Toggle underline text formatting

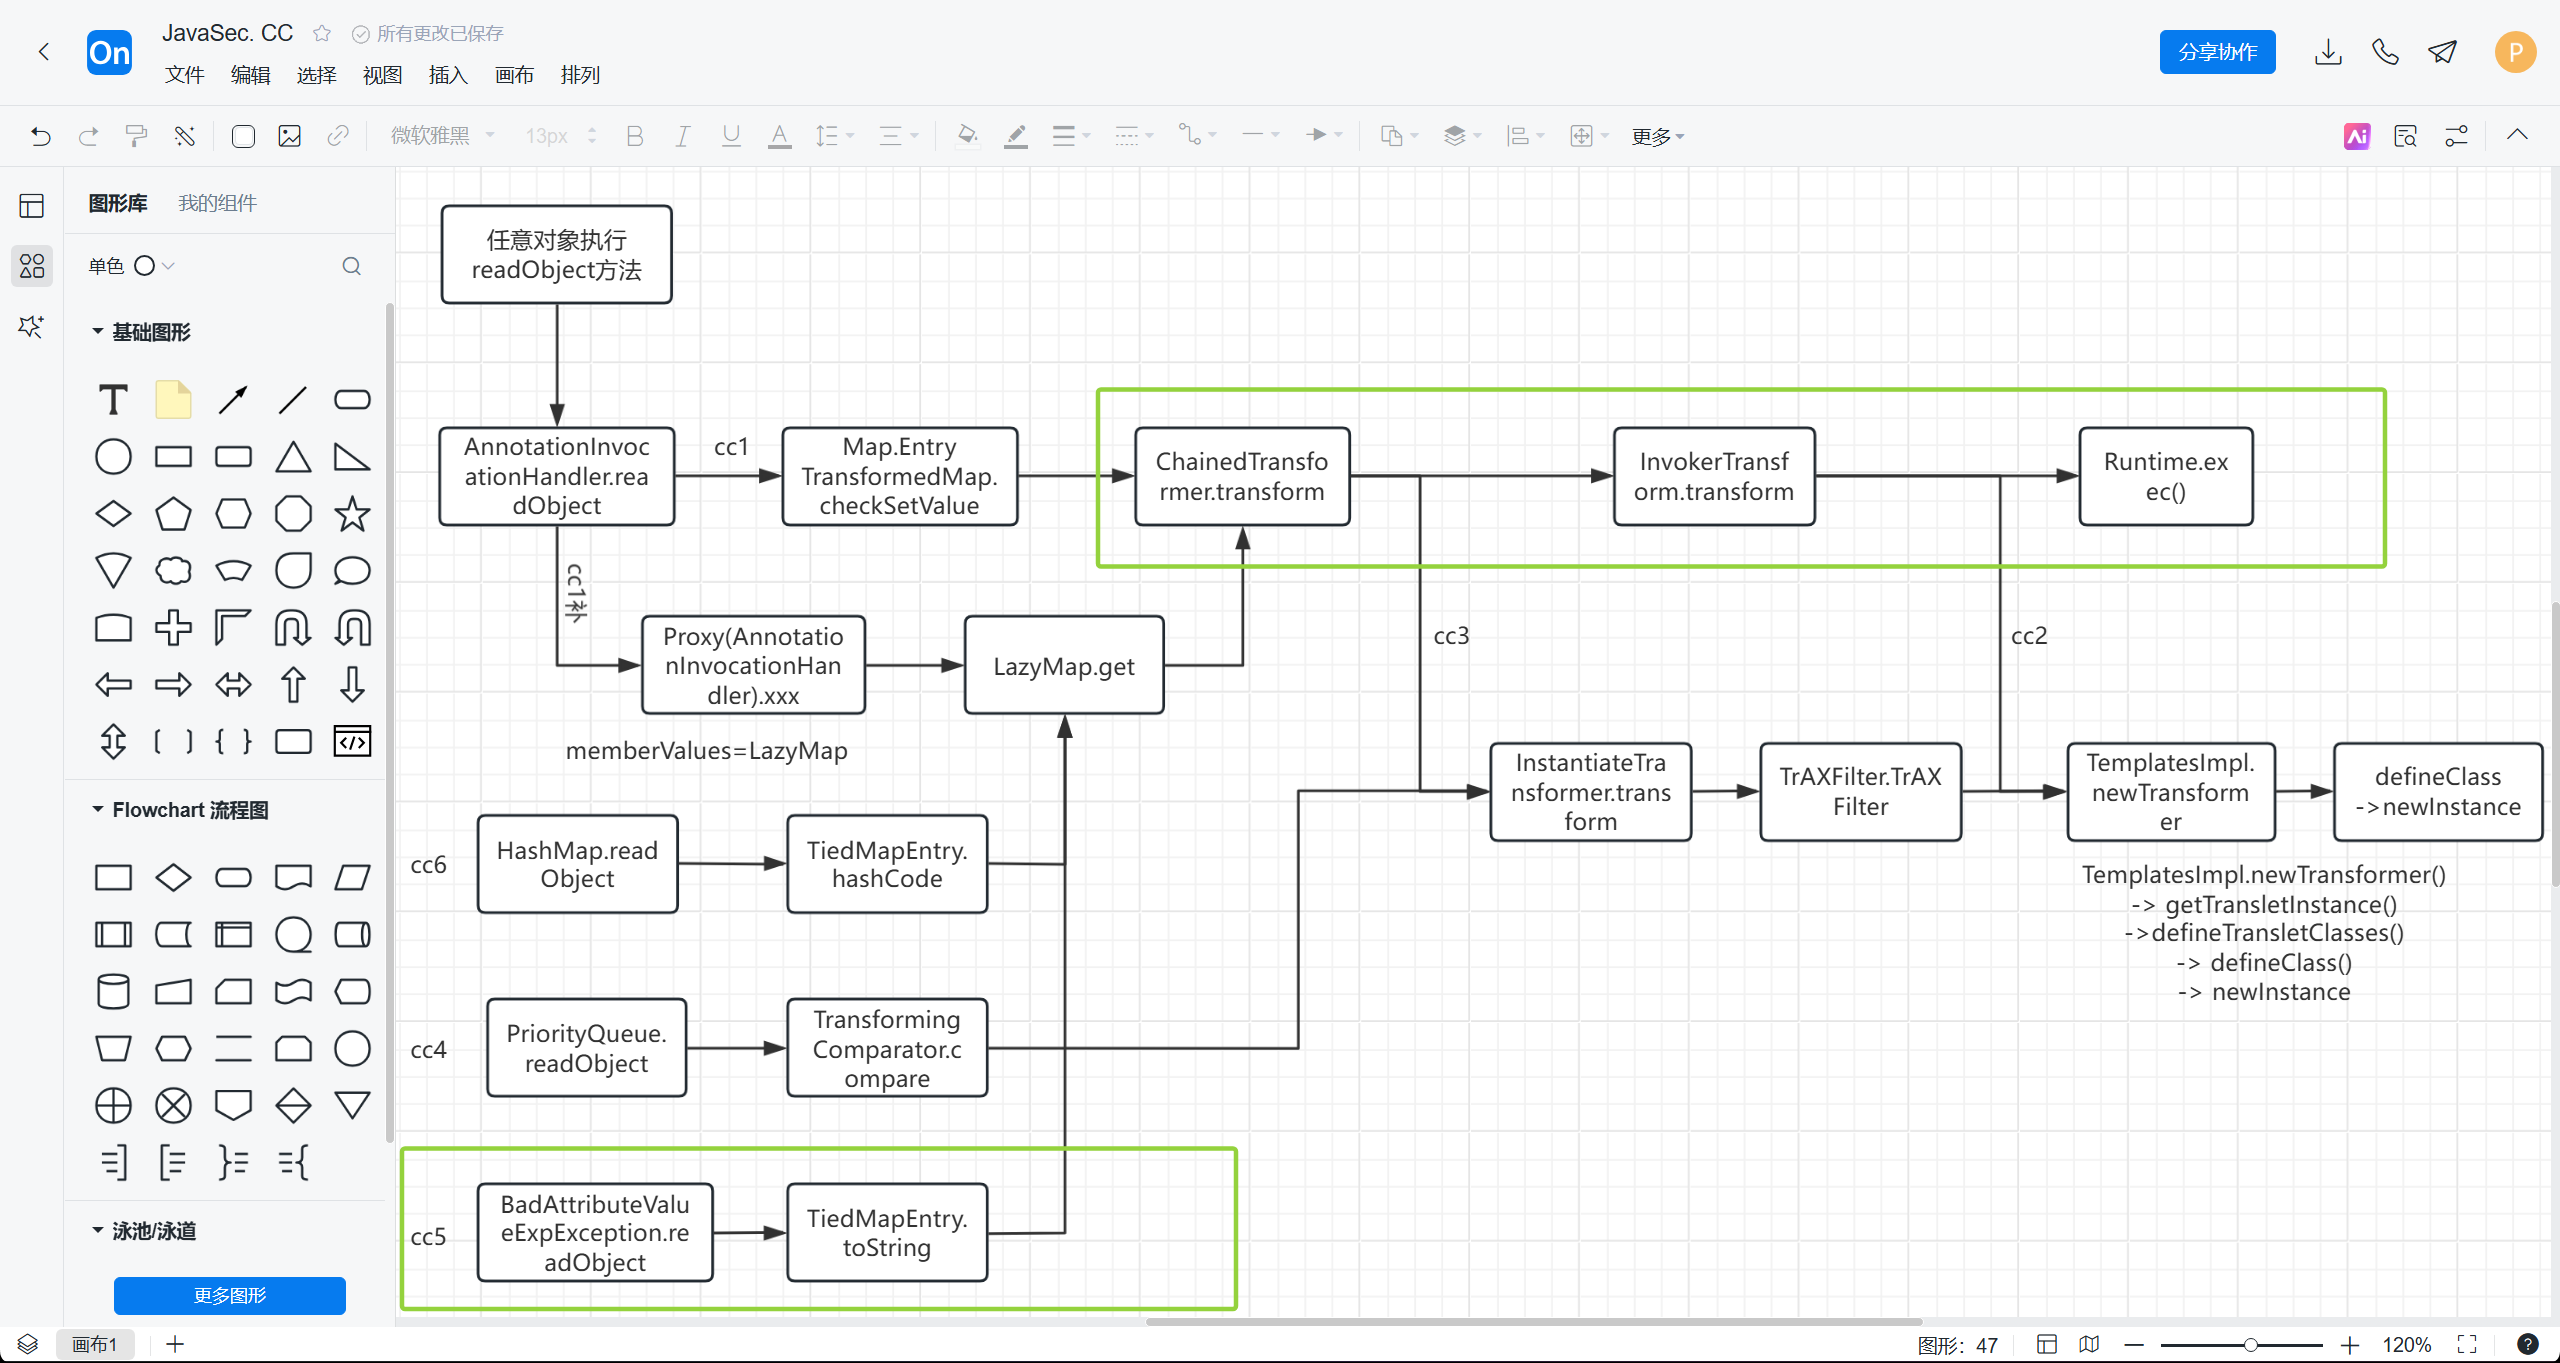click(731, 136)
